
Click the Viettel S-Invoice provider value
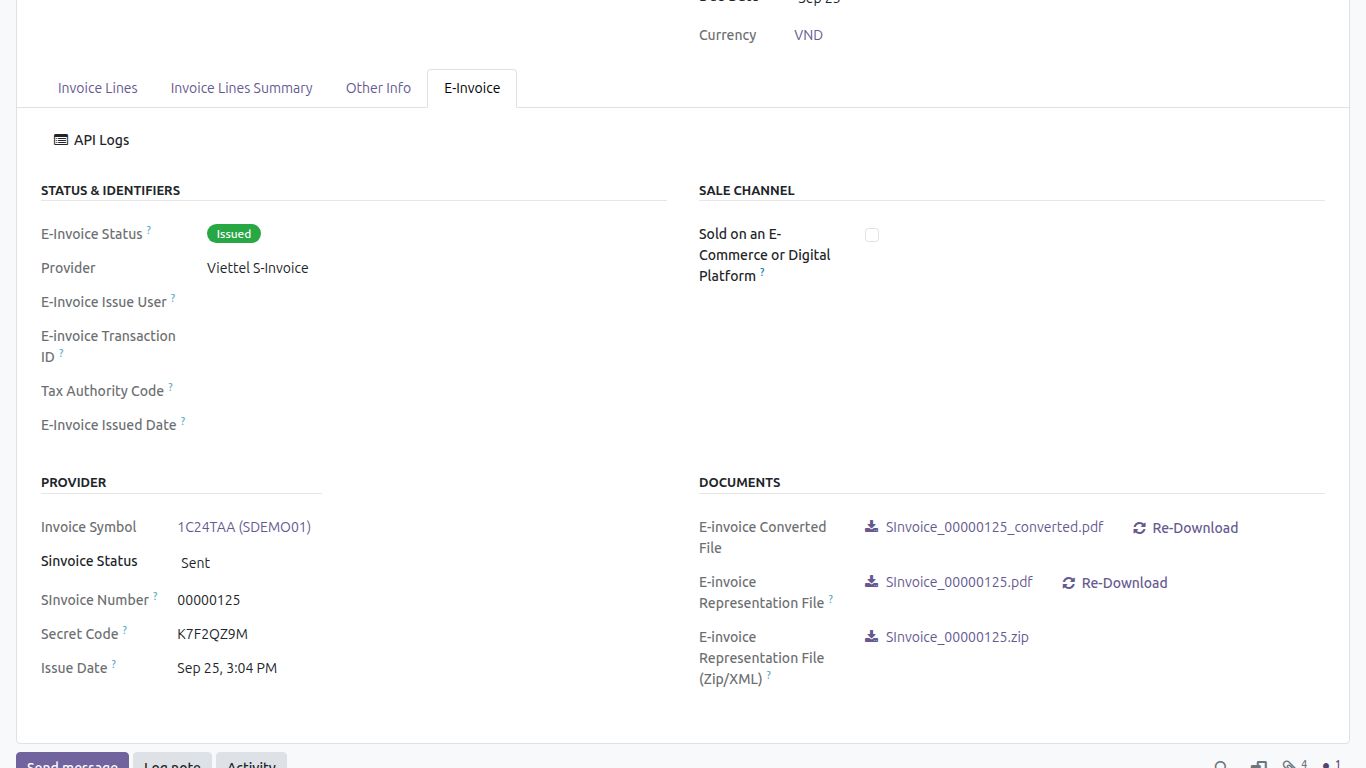click(258, 268)
